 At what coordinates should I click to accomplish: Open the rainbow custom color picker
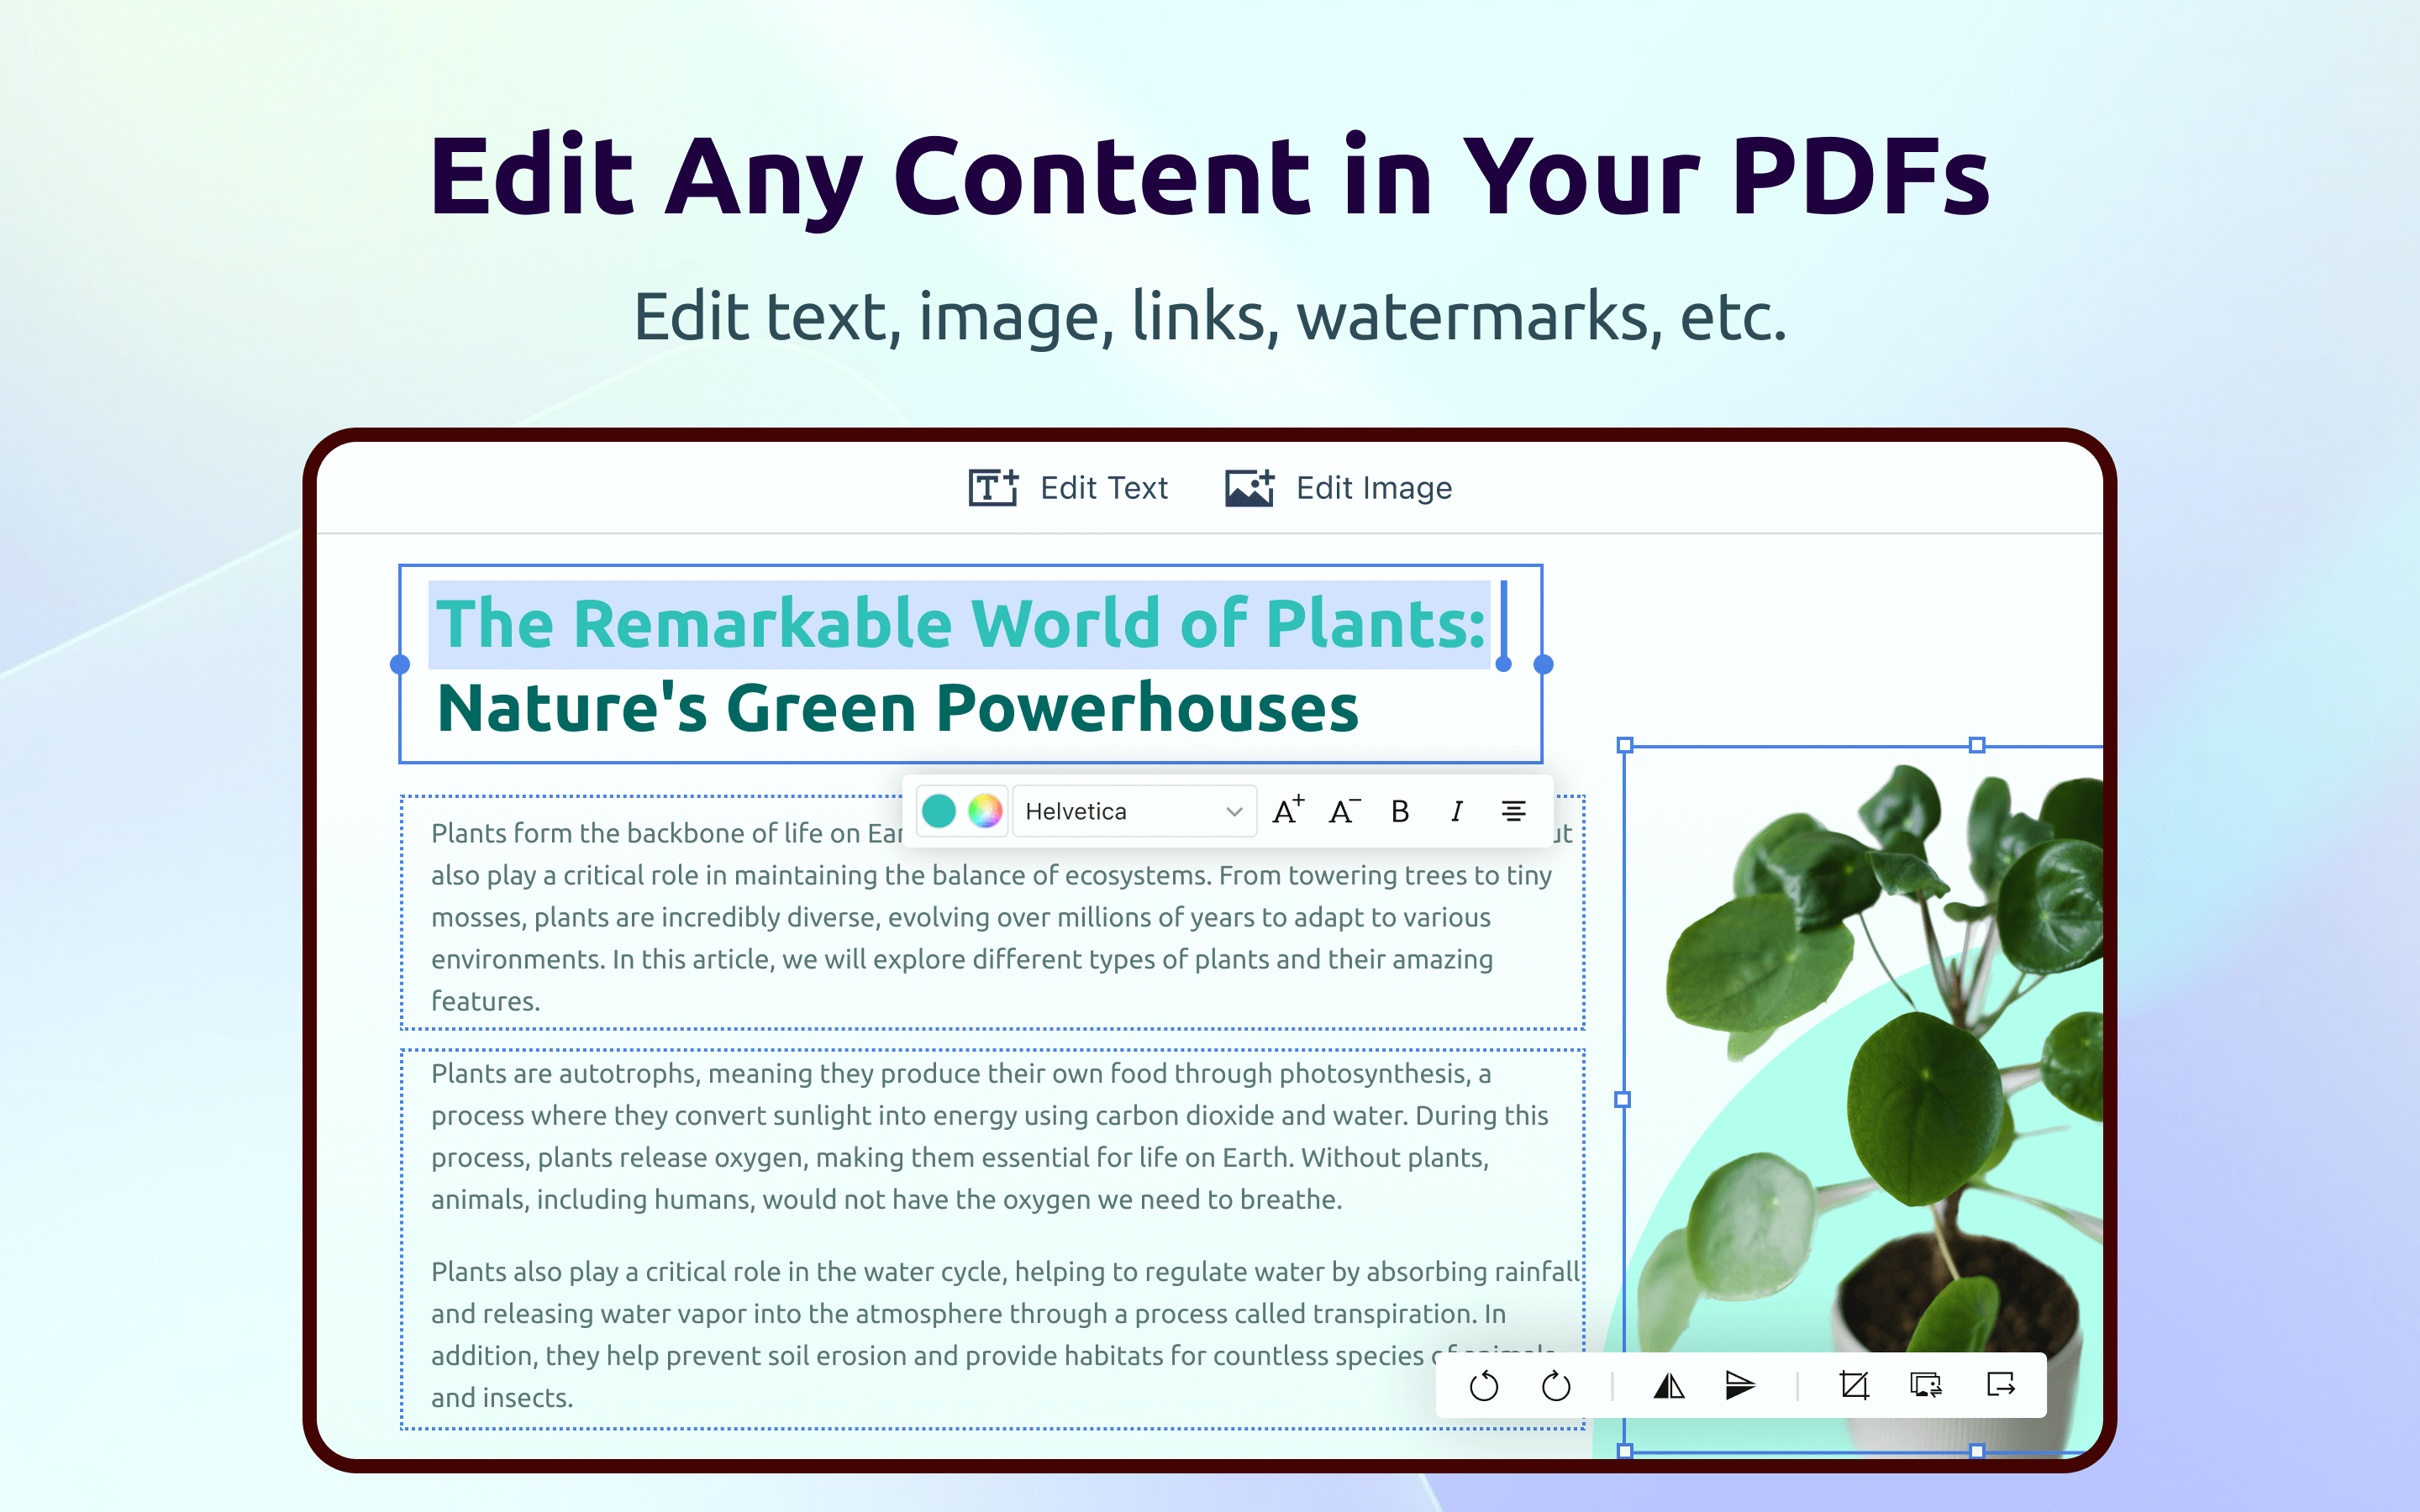coord(985,811)
